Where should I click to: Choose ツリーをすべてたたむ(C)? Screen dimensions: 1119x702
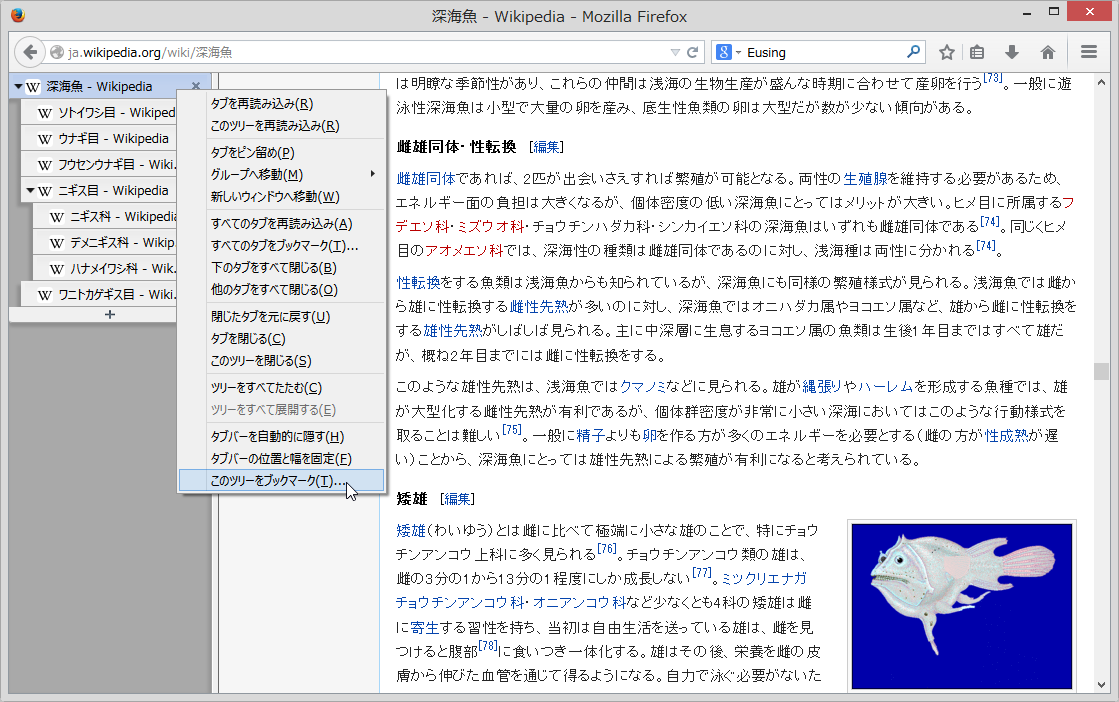click(281, 387)
